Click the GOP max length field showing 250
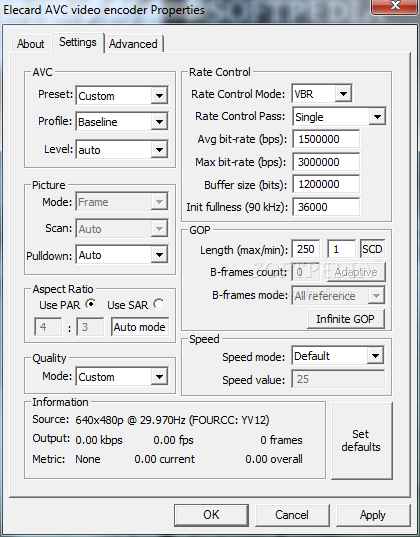The image size is (420, 537). point(306,249)
